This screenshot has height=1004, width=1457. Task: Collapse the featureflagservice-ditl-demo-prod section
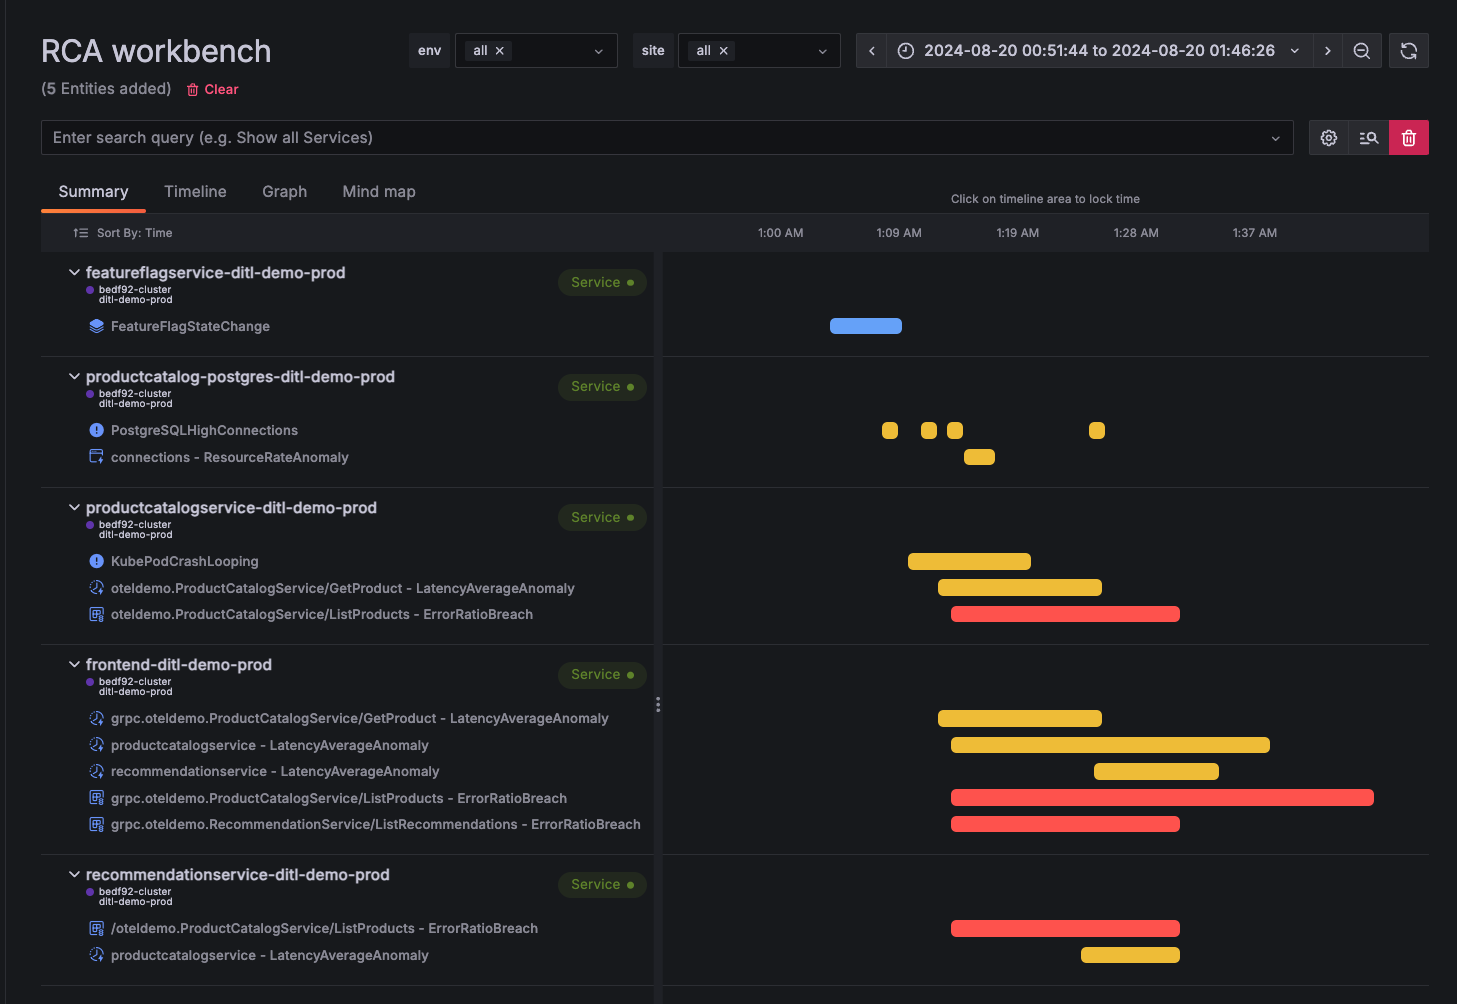(74, 272)
